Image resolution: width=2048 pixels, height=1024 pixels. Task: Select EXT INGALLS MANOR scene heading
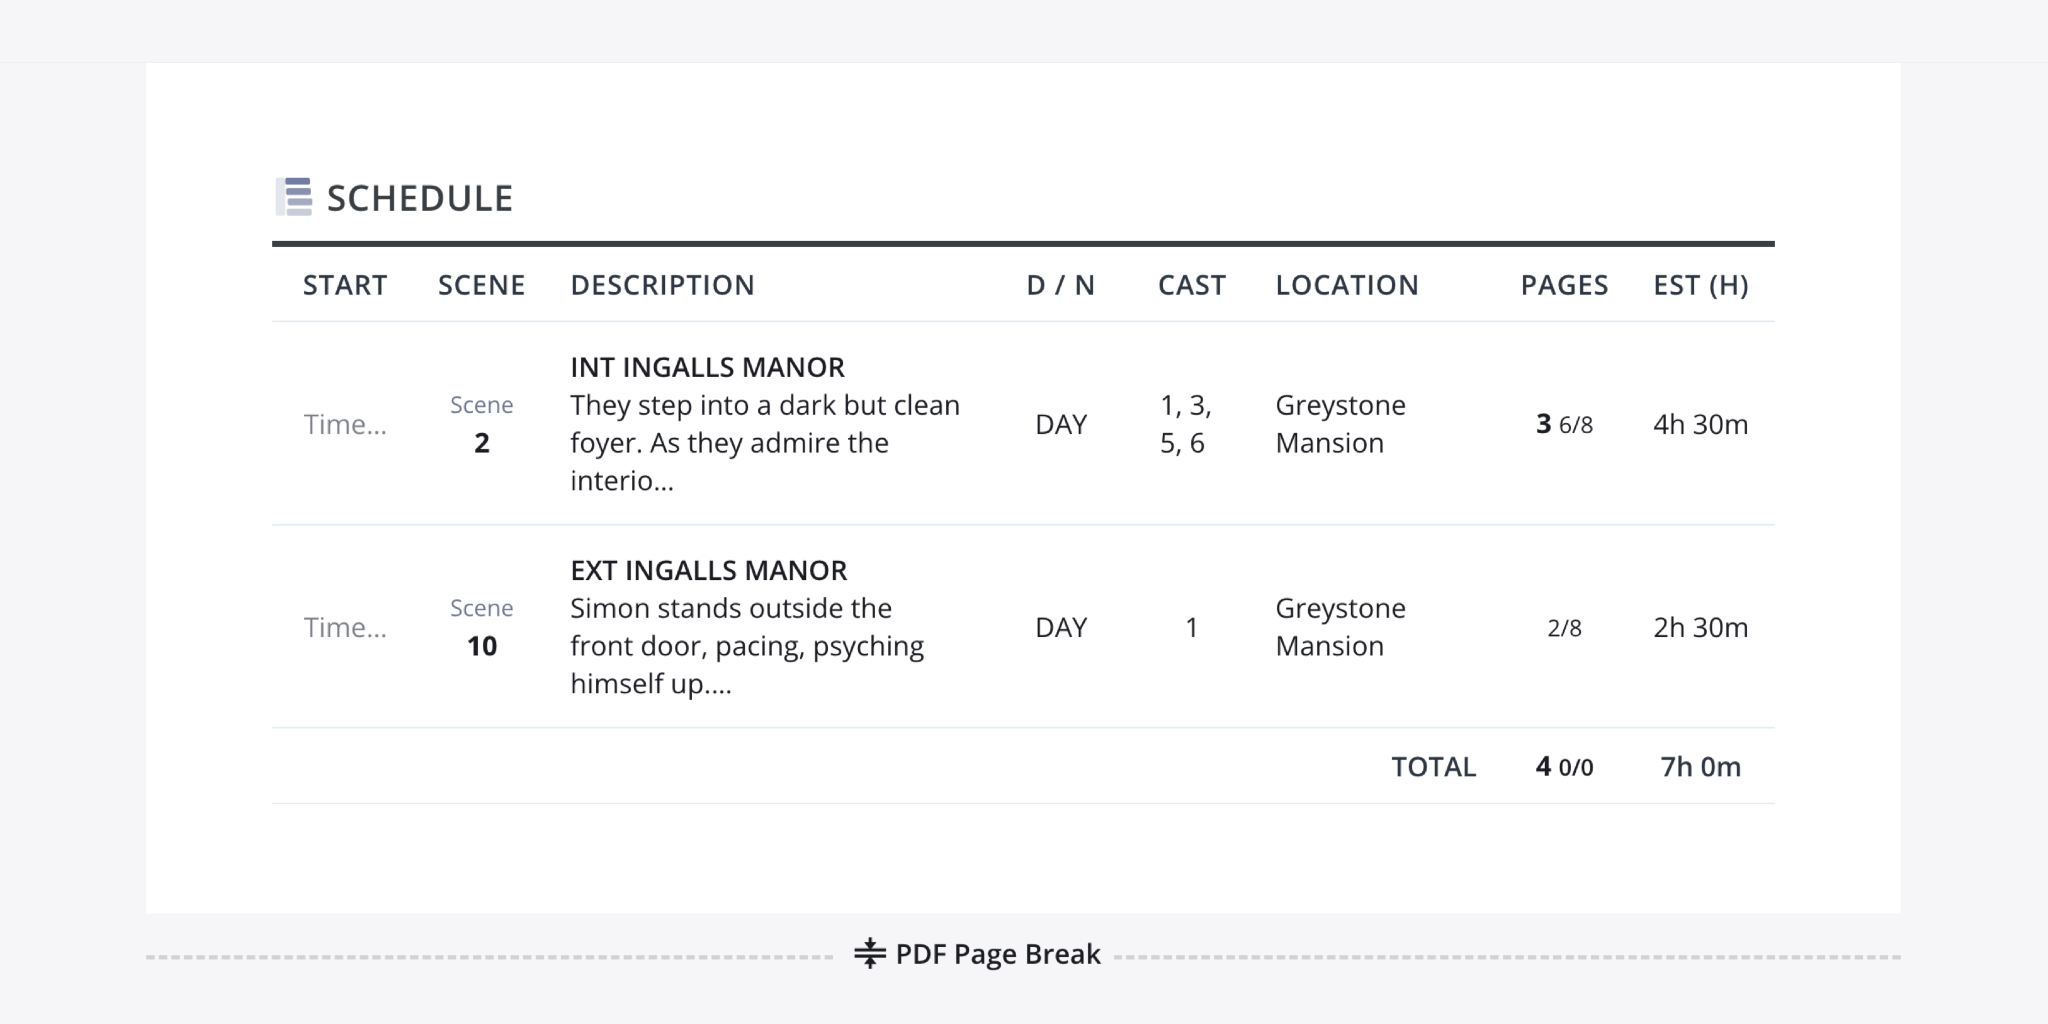pos(708,570)
